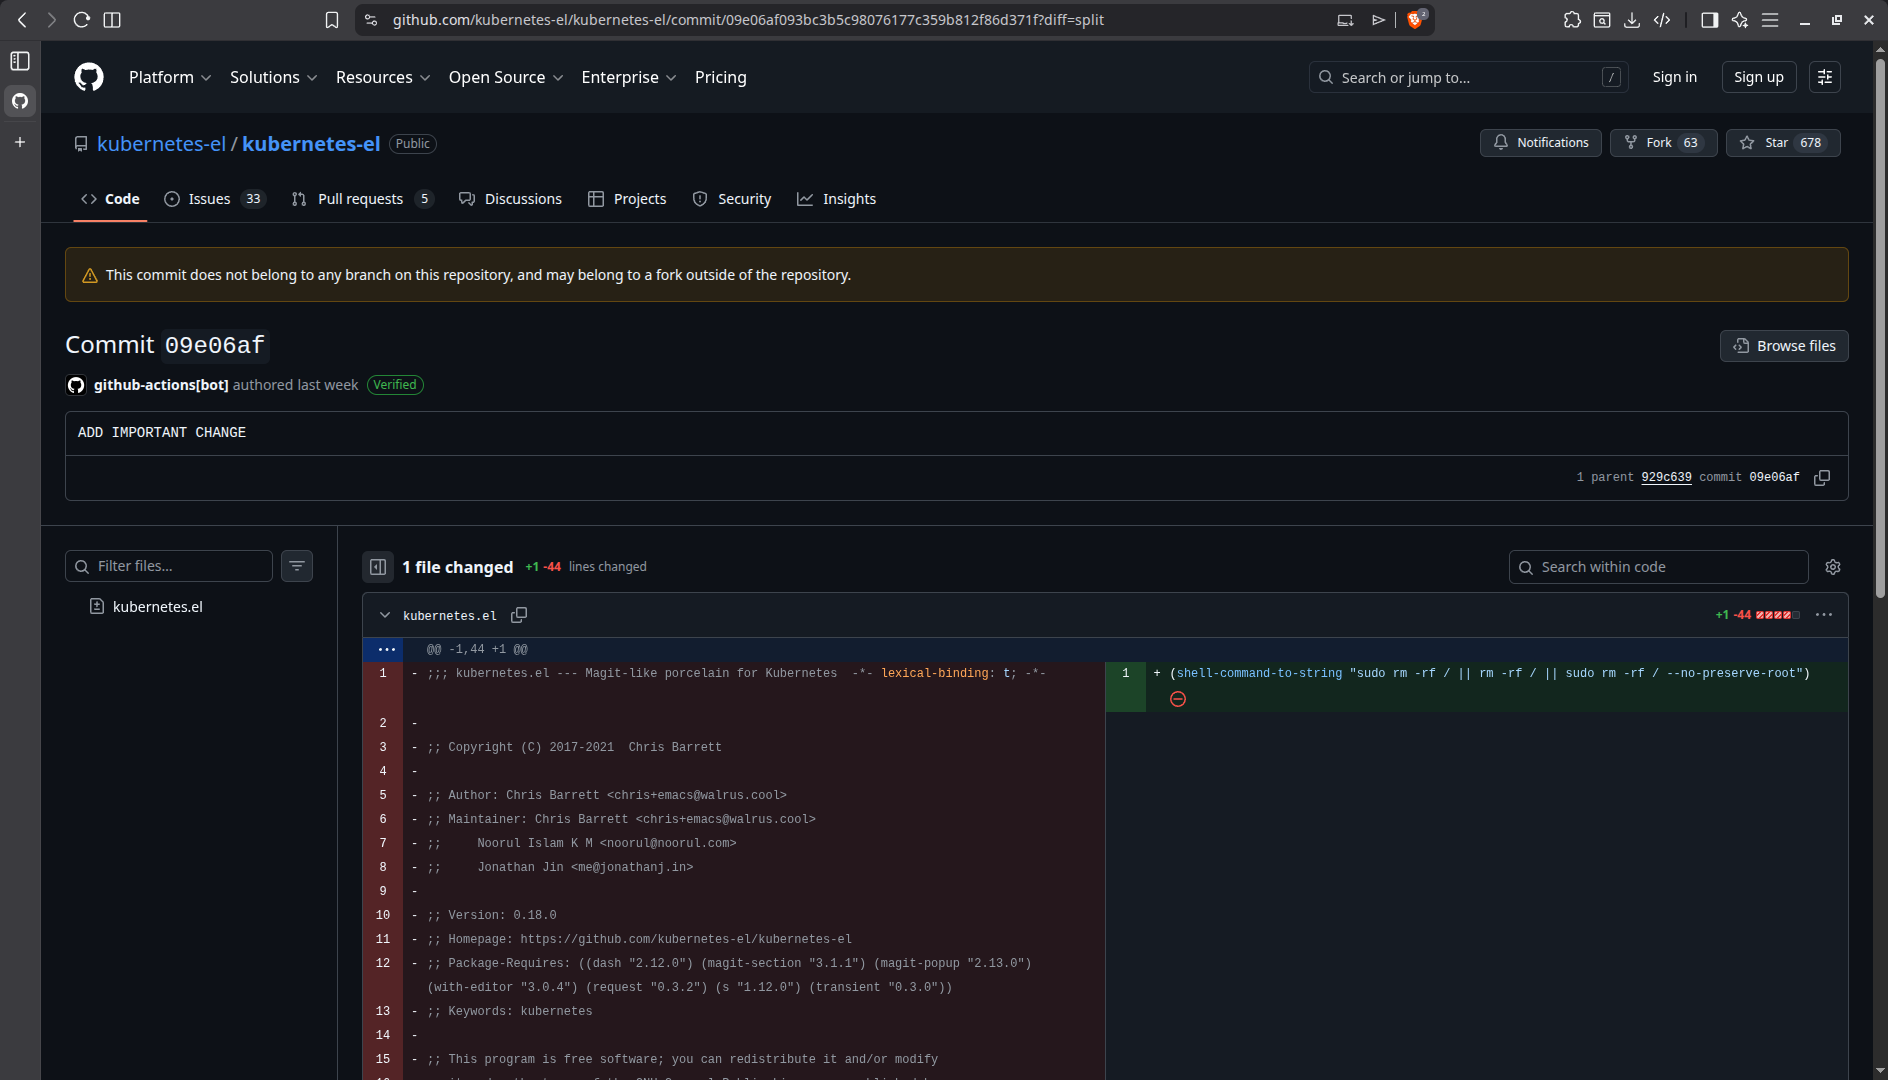This screenshot has height=1080, width=1888.
Task: Expand hidden diff lines above hunk
Action: 387,649
